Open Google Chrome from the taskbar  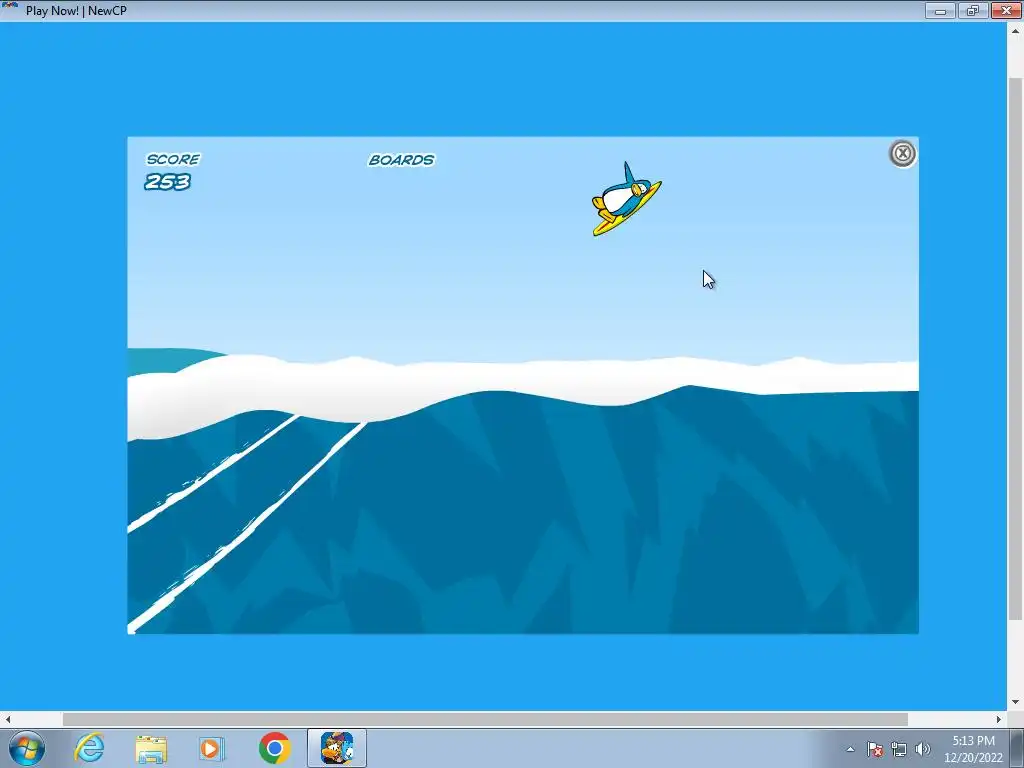coord(274,748)
